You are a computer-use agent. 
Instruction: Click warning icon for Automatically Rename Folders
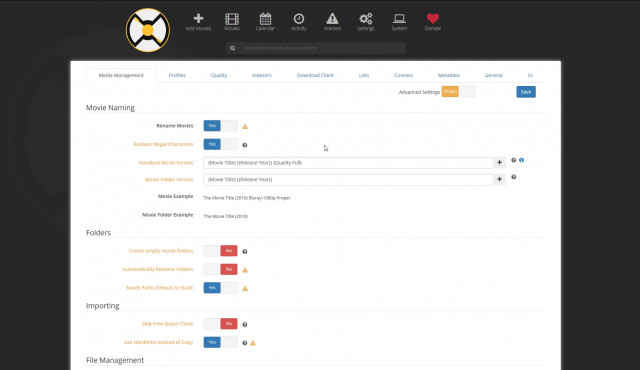click(245, 270)
